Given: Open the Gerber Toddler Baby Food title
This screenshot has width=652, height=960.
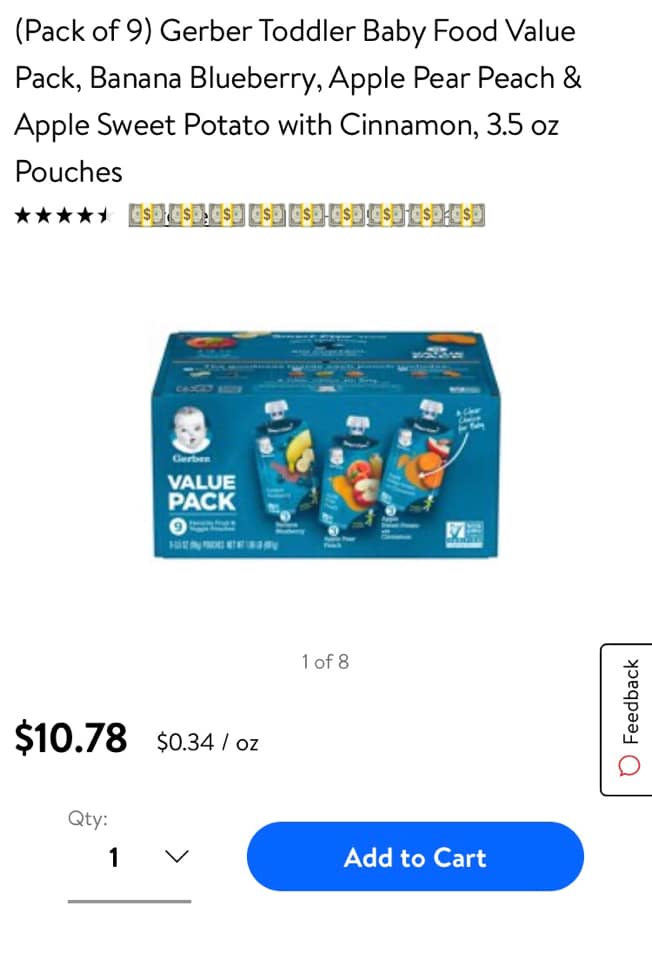Looking at the screenshot, I should point(298,101).
